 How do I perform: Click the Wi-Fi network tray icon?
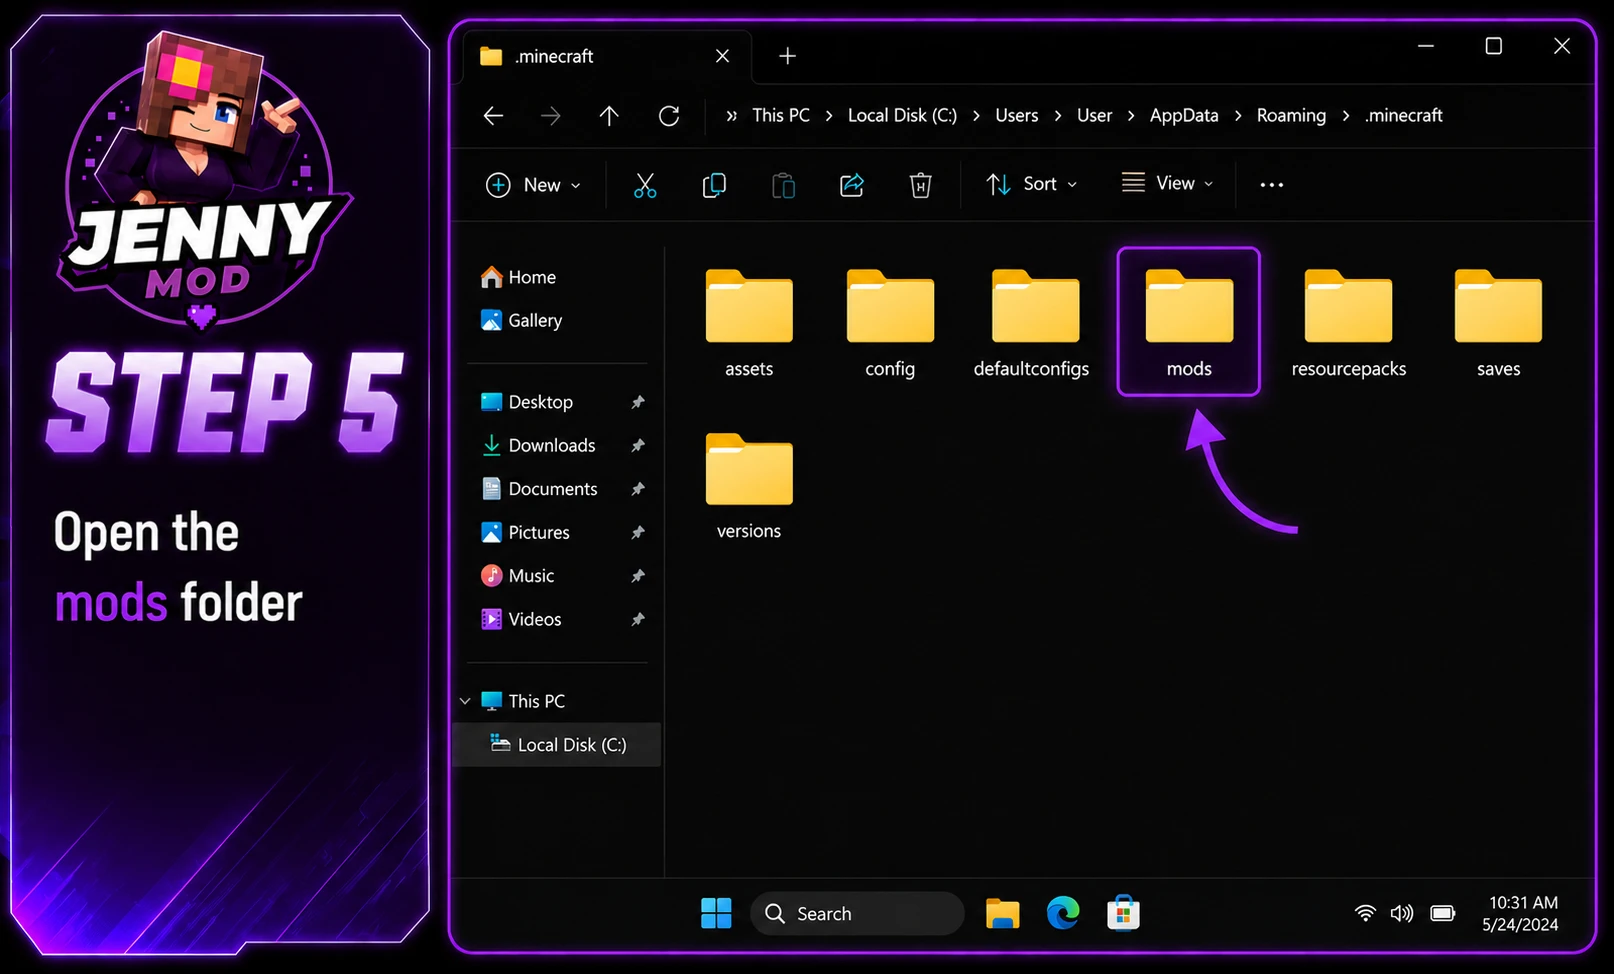click(x=1365, y=913)
